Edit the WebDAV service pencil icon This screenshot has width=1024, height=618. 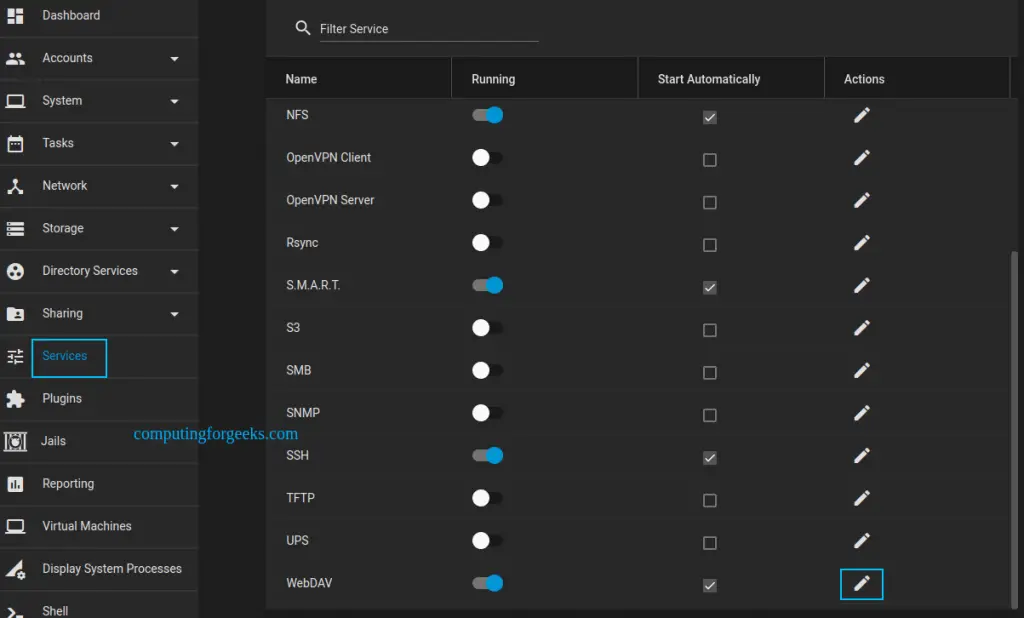pyautogui.click(x=861, y=583)
